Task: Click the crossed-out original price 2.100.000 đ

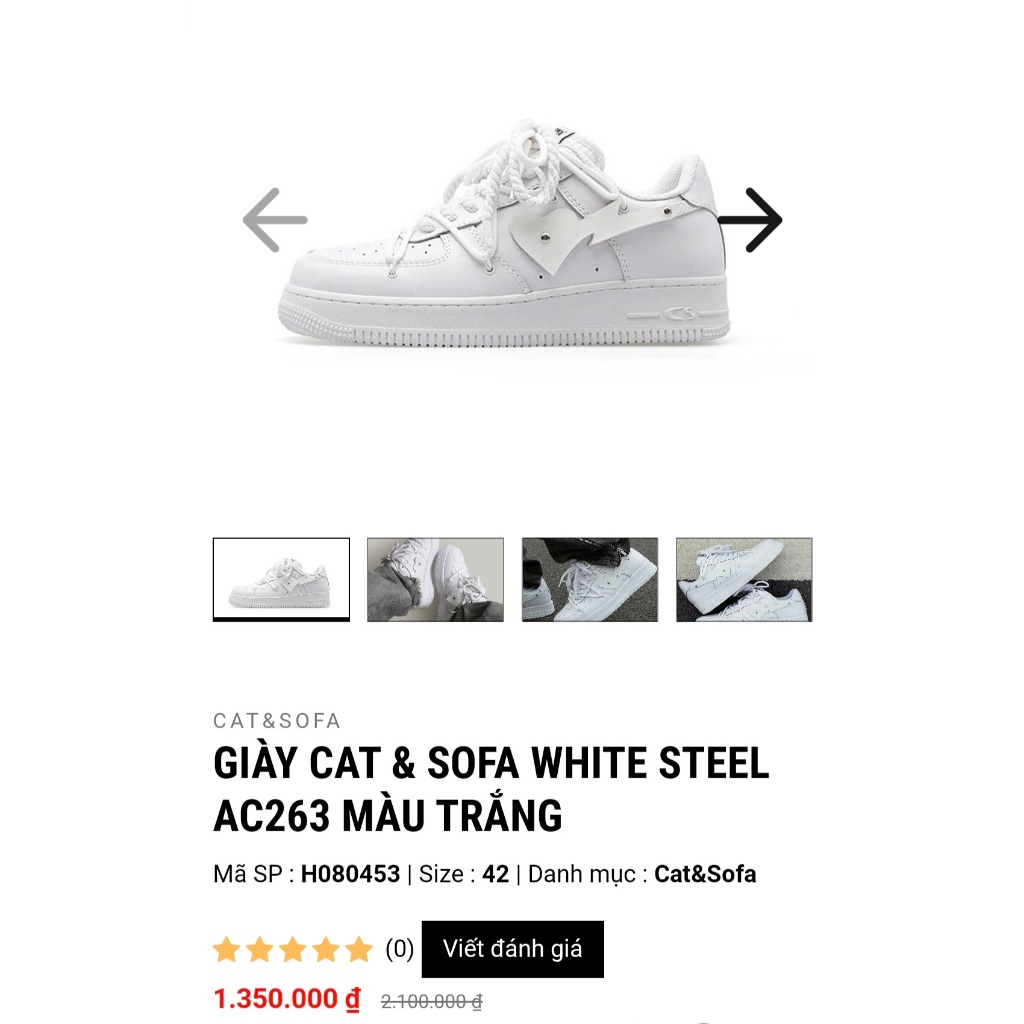Action: coord(430,999)
